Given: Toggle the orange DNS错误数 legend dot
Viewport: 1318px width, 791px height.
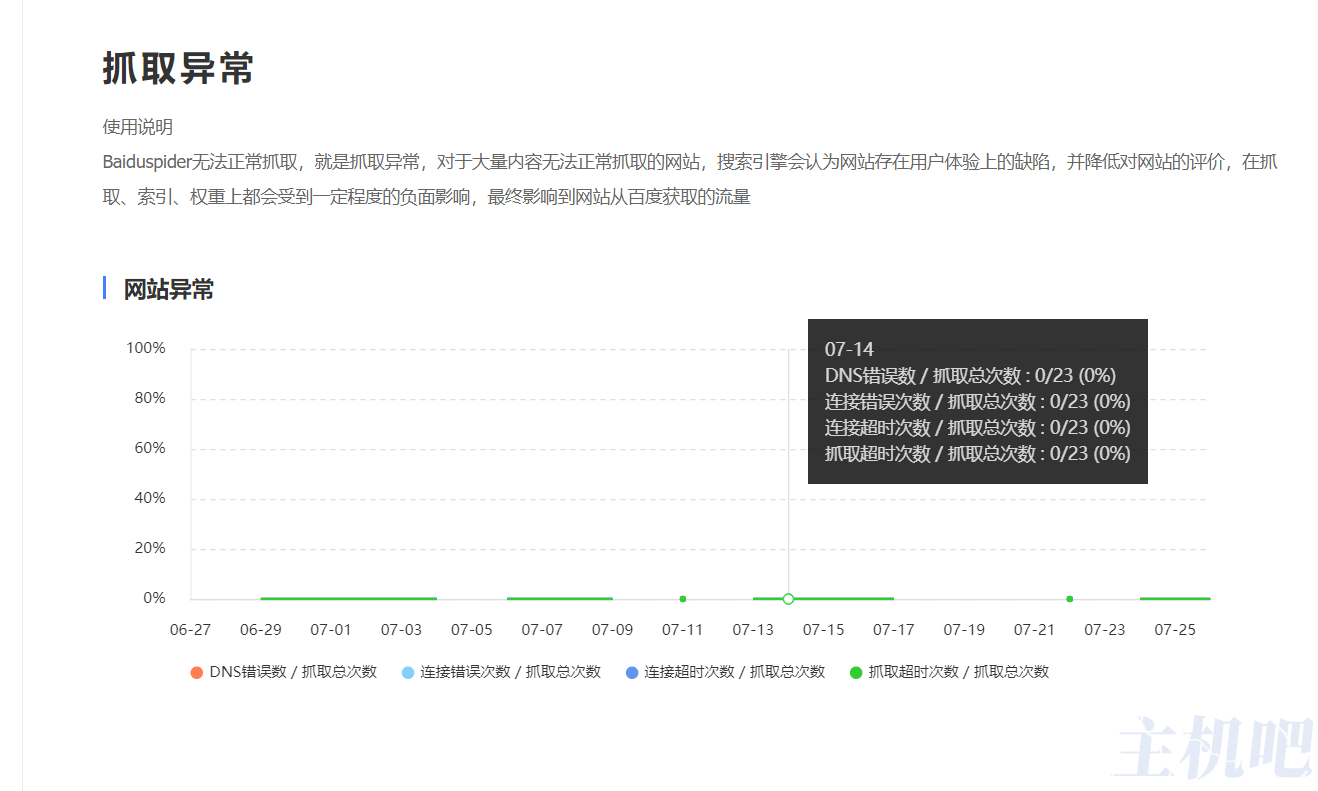Looking at the screenshot, I should coord(196,672).
